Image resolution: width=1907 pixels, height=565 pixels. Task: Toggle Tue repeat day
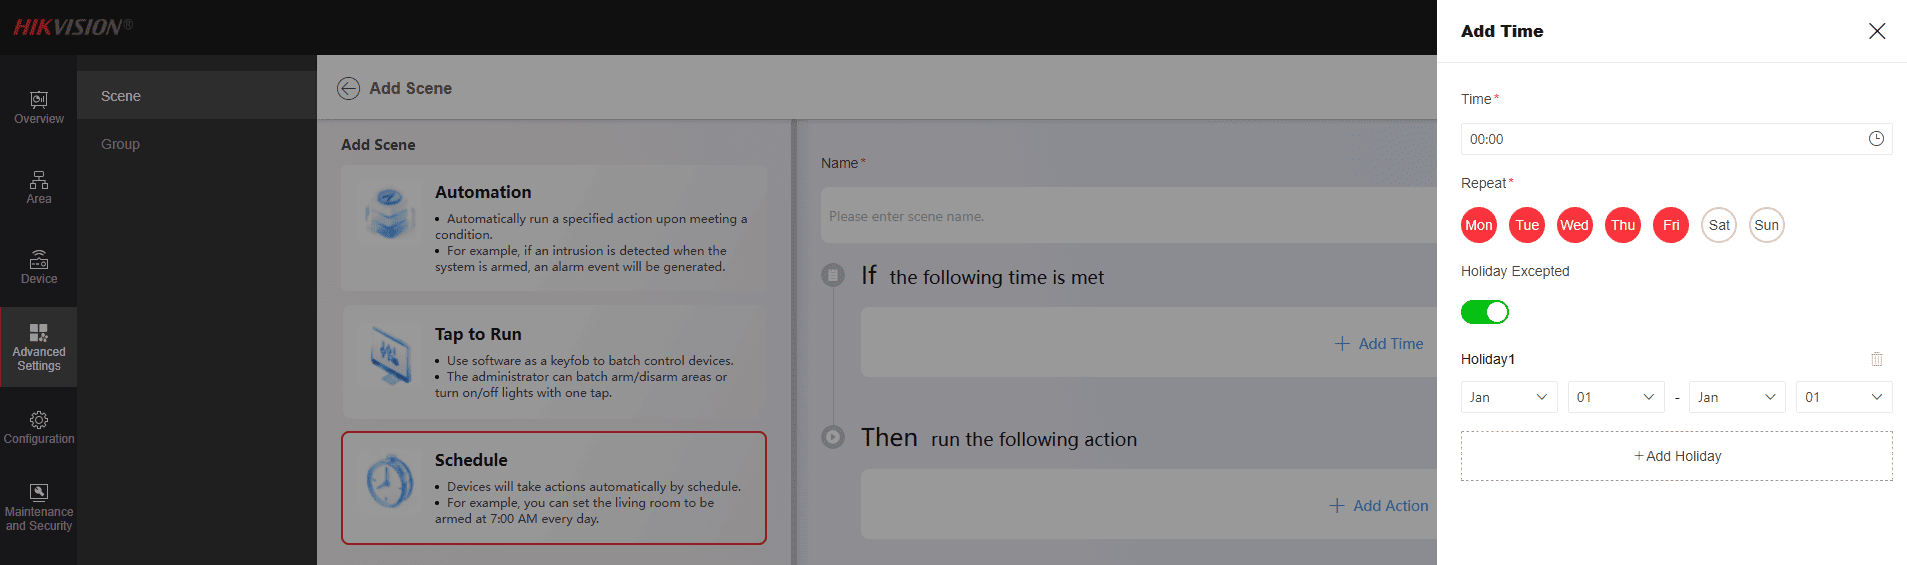click(x=1527, y=225)
